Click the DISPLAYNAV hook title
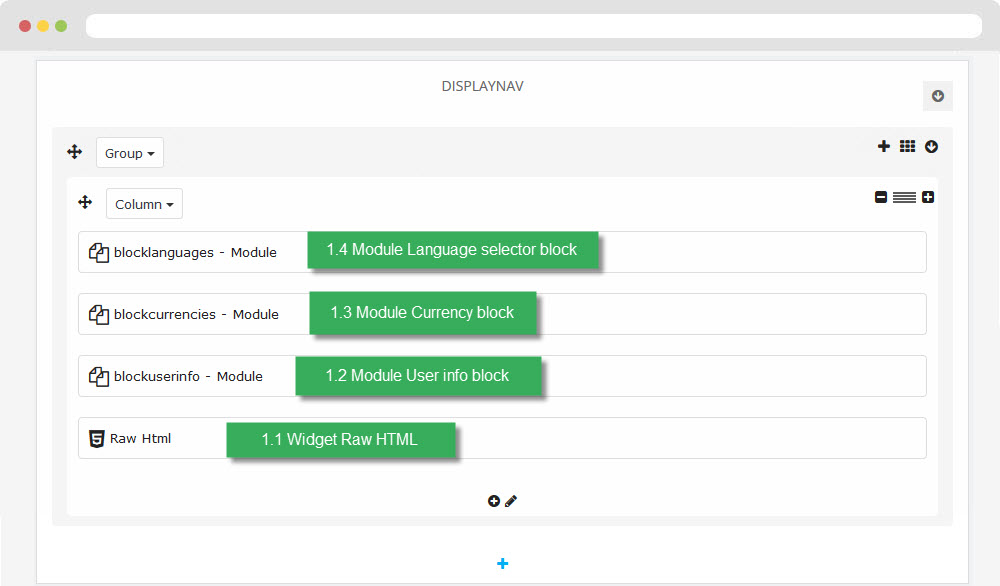The image size is (1000, 586). (x=482, y=86)
